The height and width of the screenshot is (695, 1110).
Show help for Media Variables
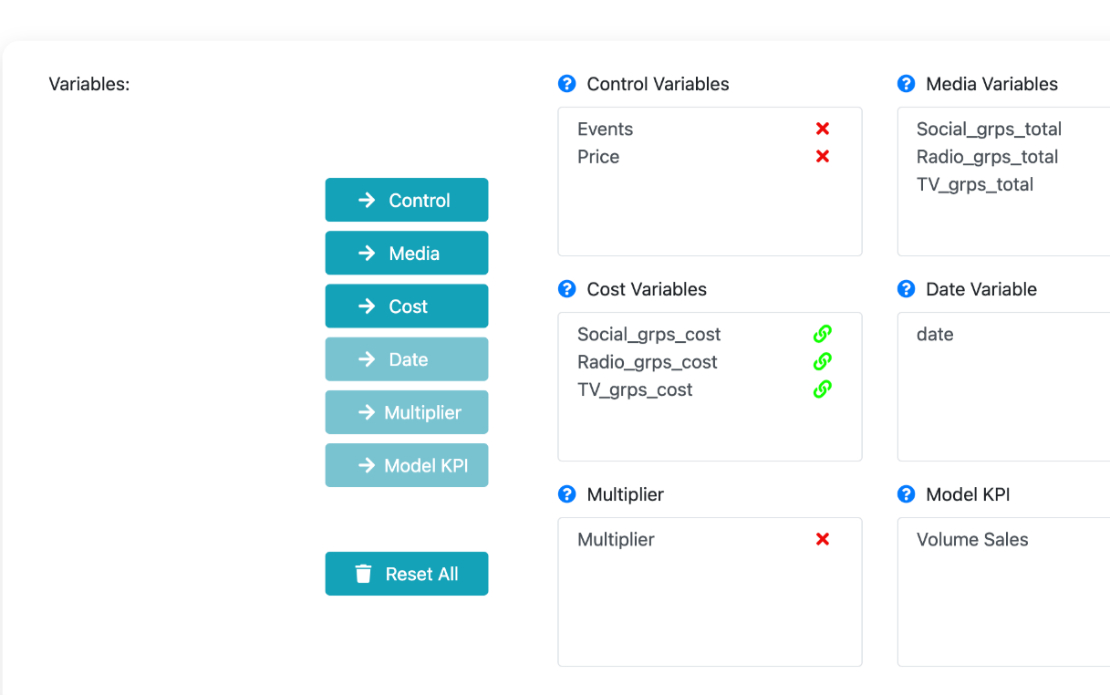tap(906, 84)
